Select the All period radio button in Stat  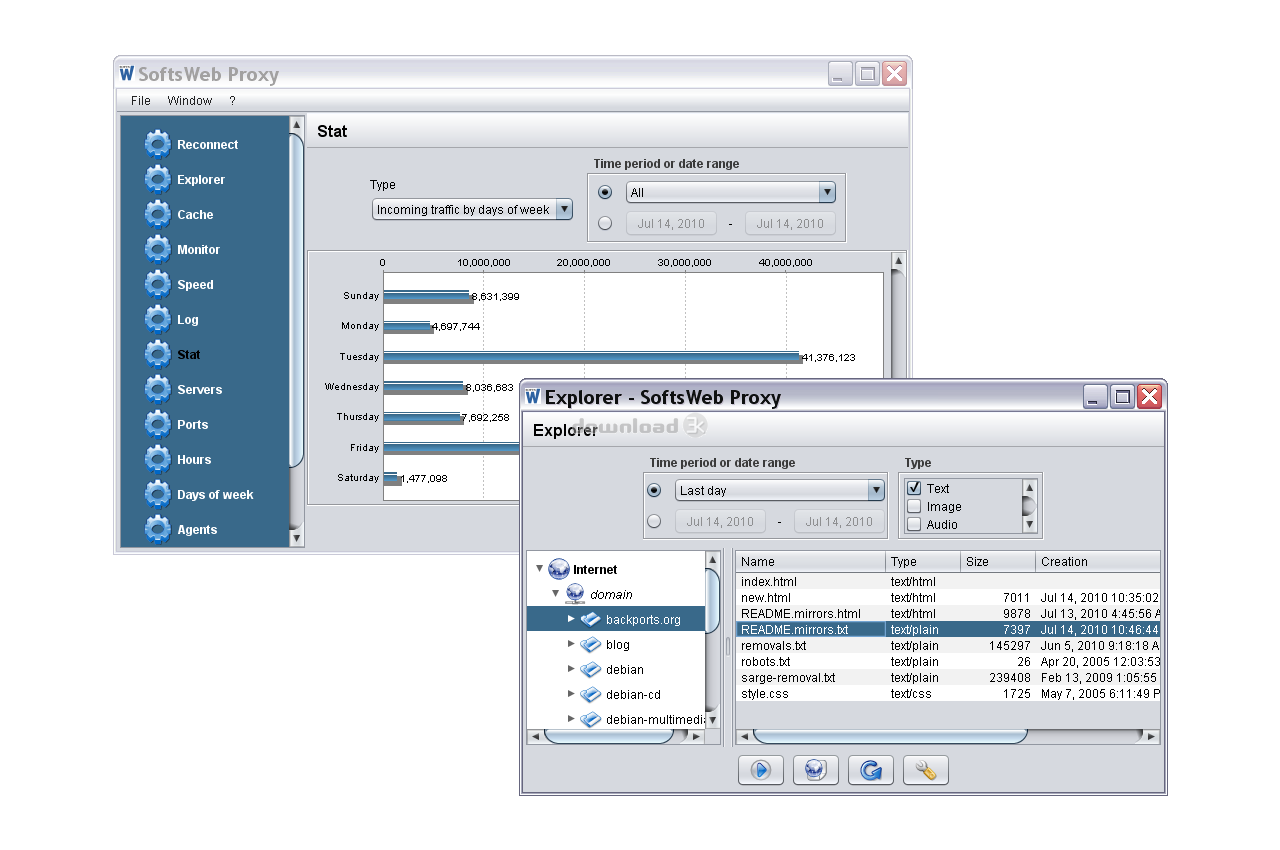tap(605, 192)
